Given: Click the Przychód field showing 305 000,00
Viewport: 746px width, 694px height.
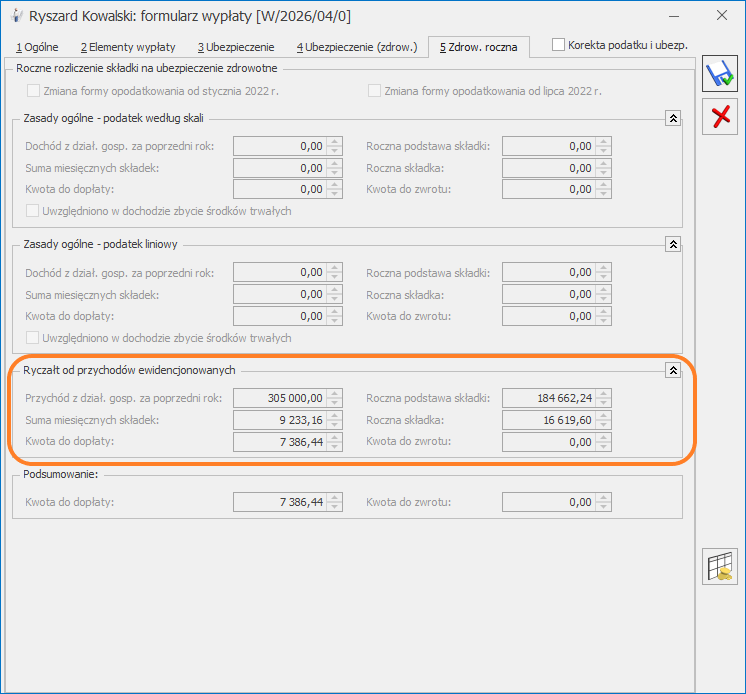Looking at the screenshot, I should (x=279, y=398).
